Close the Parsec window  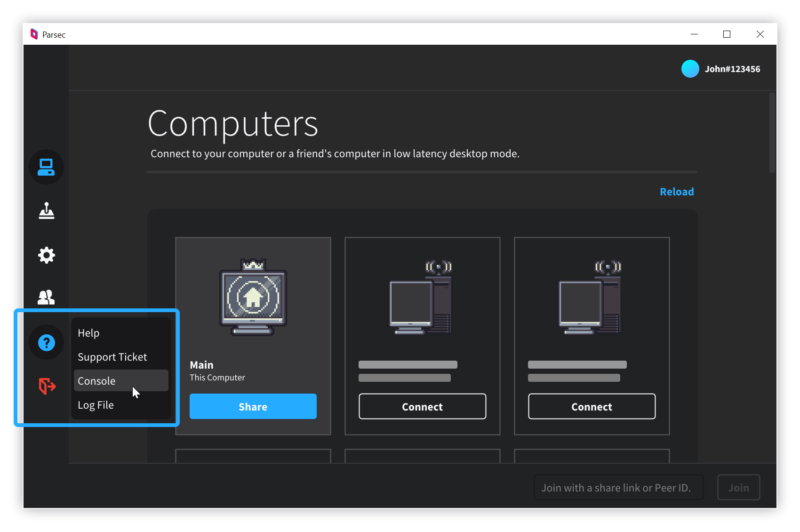pos(760,34)
